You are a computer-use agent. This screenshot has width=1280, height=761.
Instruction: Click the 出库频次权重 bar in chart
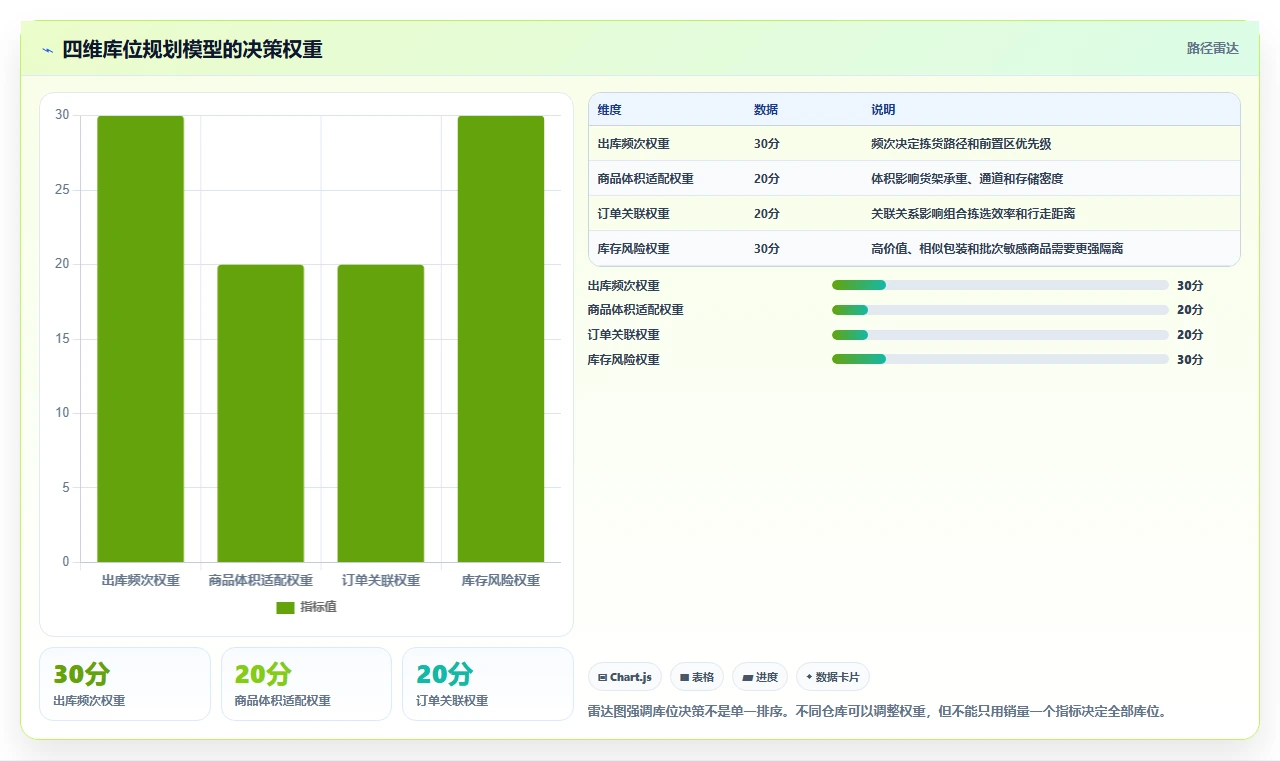140,339
